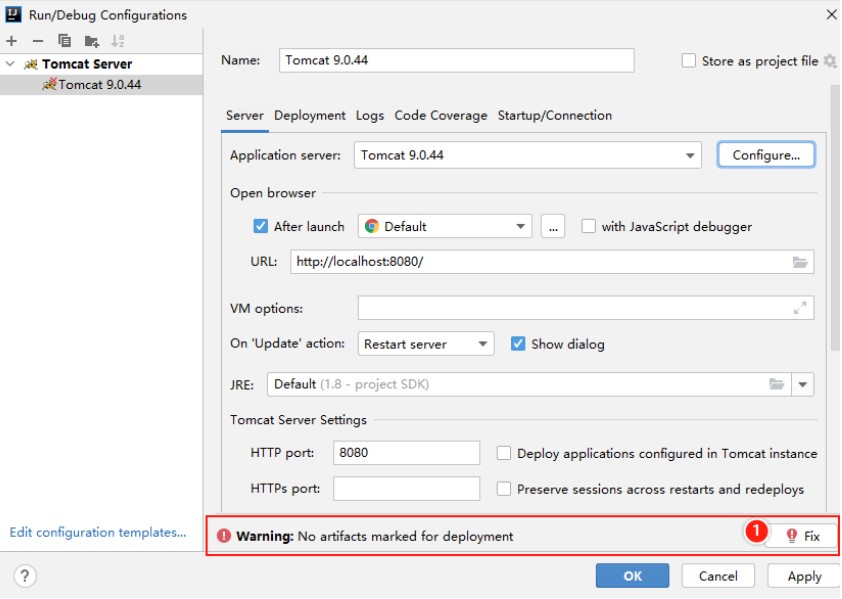Image resolution: width=842 pixels, height=599 pixels.
Task: Click the URL input field
Action: click(x=552, y=262)
